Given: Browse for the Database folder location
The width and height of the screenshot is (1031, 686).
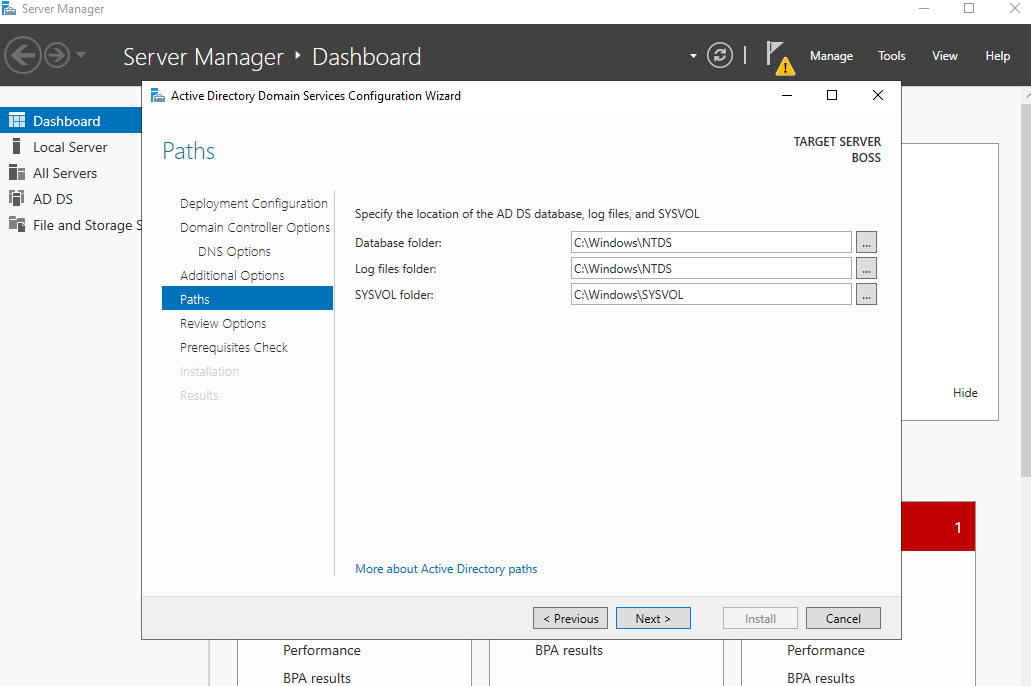Looking at the screenshot, I should pos(866,242).
